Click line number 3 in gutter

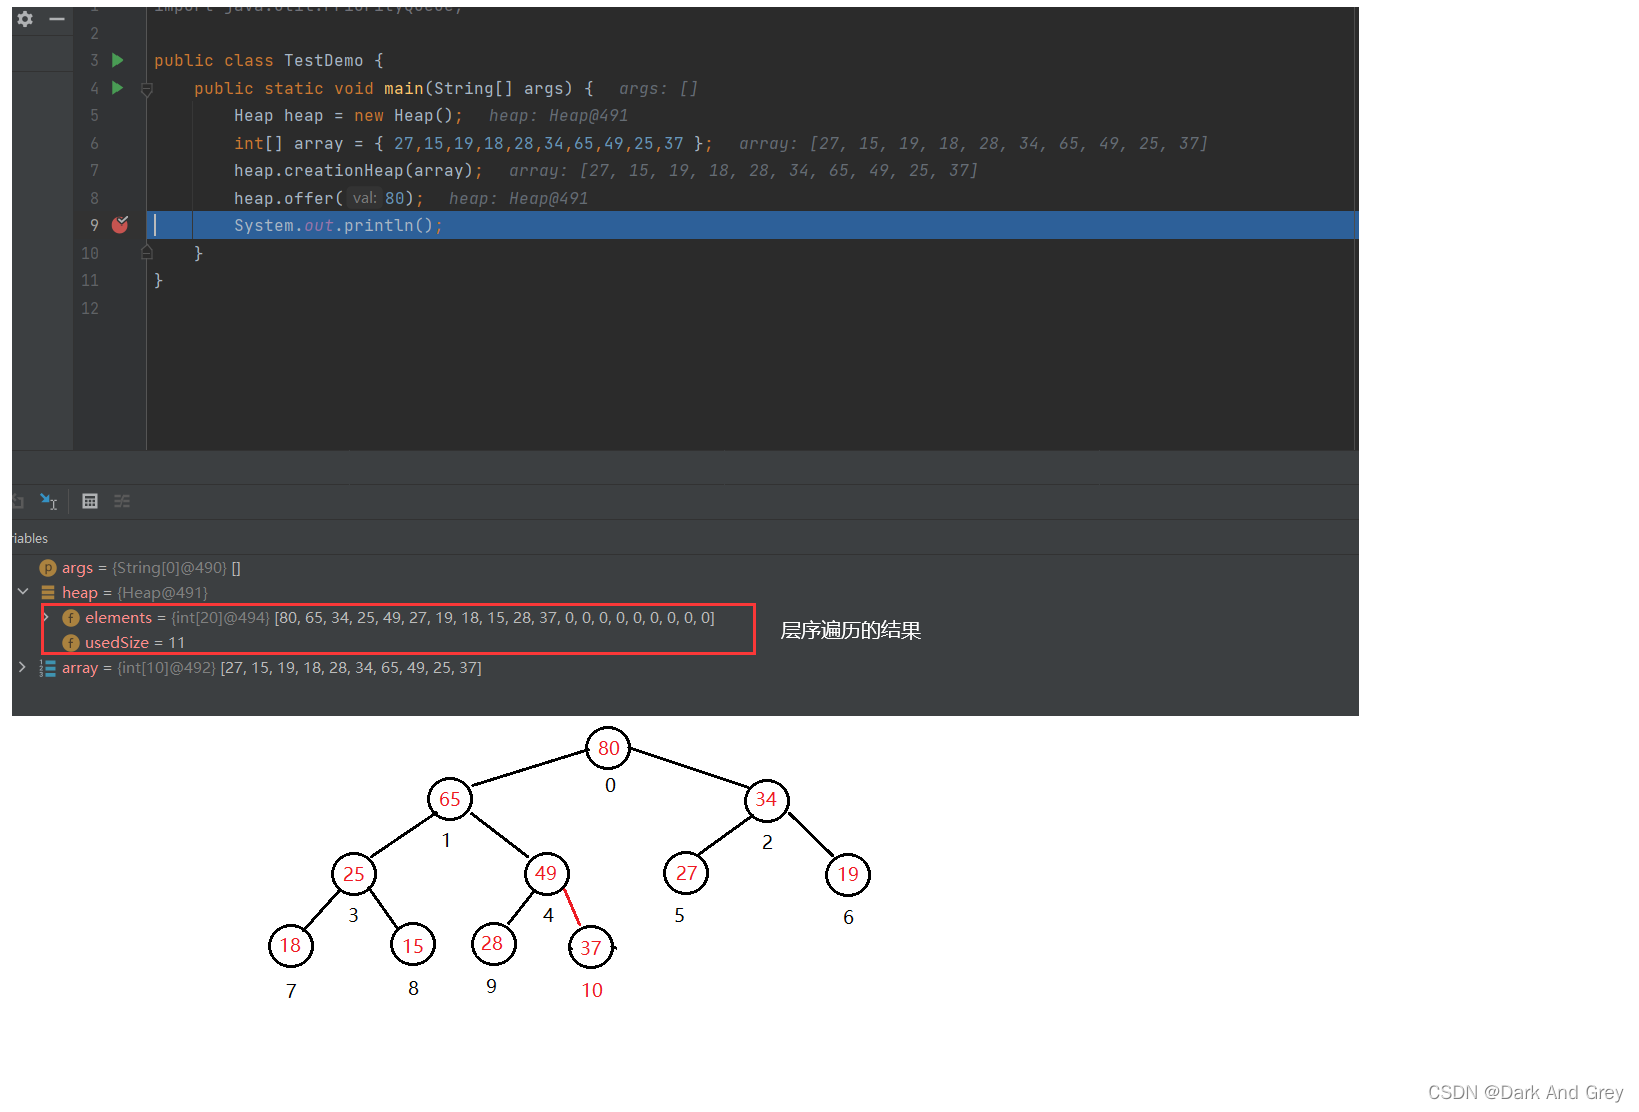point(95,61)
